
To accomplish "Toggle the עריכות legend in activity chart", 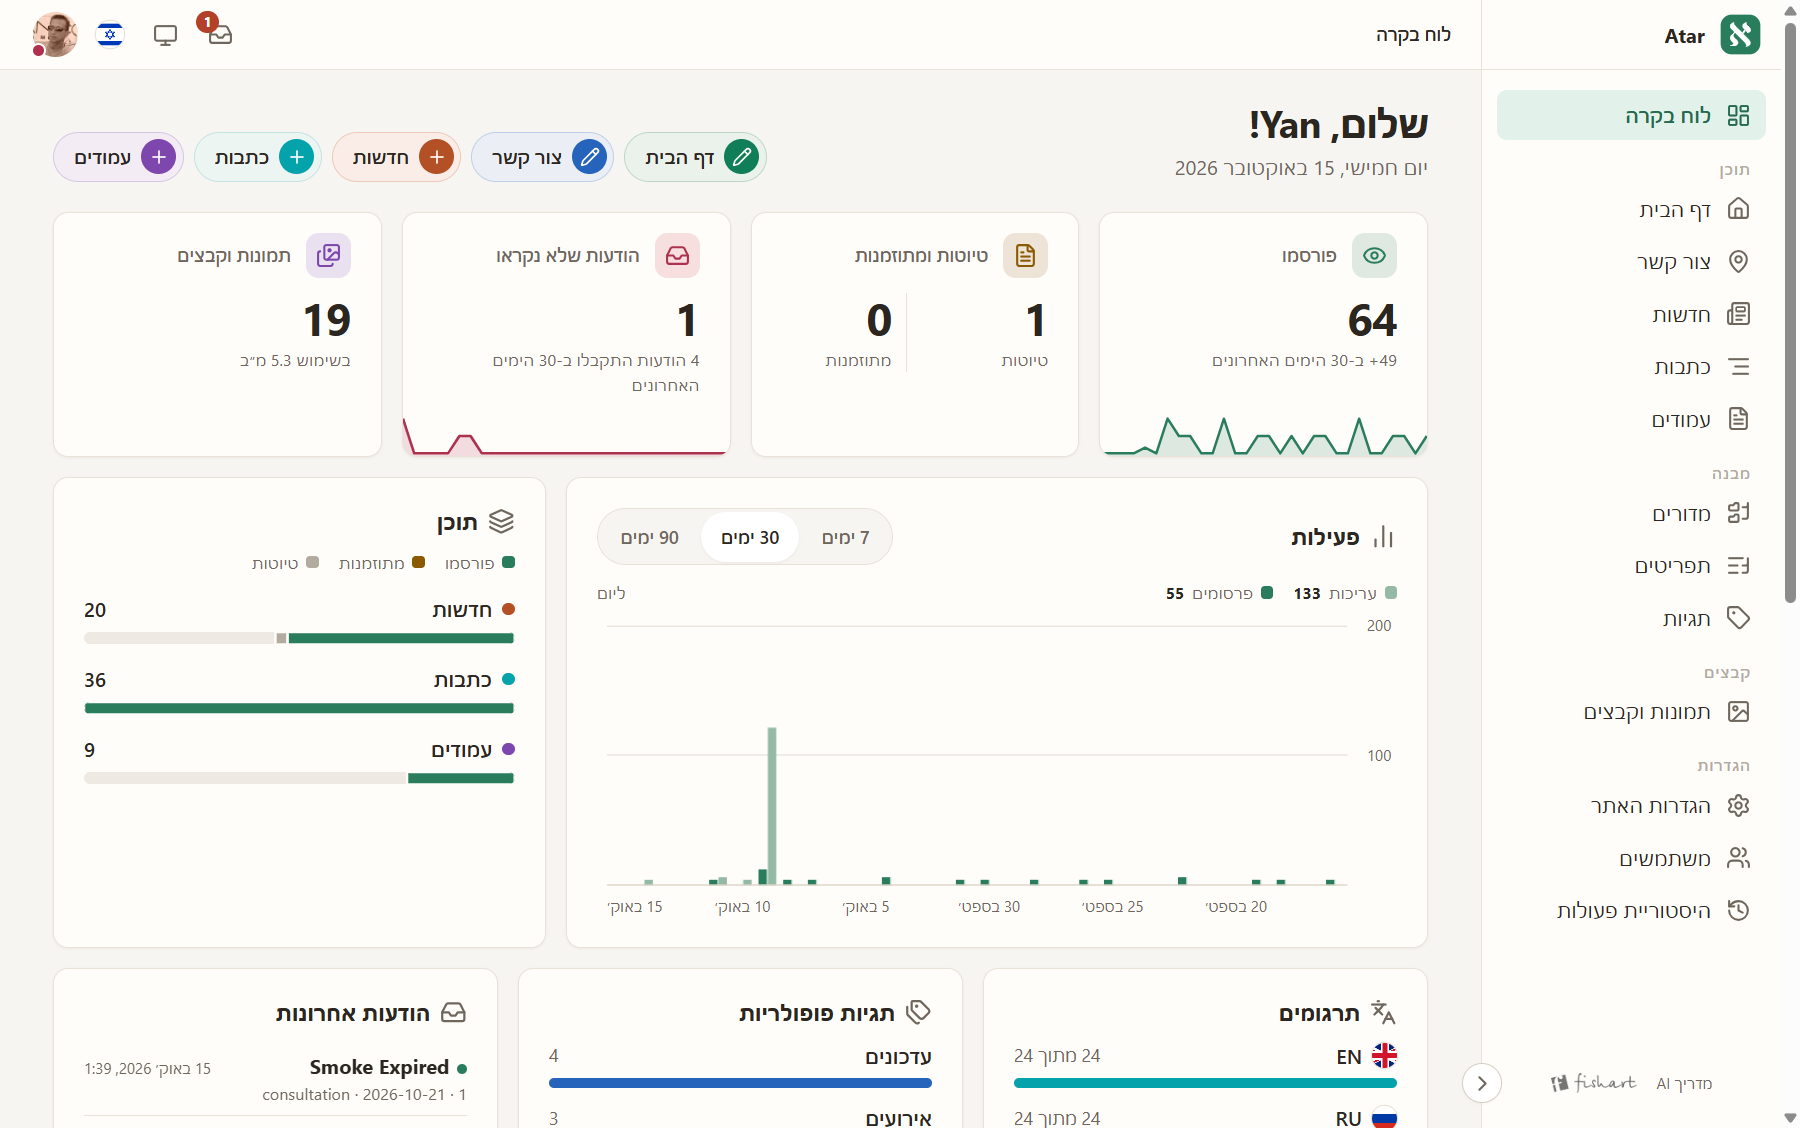I will [1345, 593].
